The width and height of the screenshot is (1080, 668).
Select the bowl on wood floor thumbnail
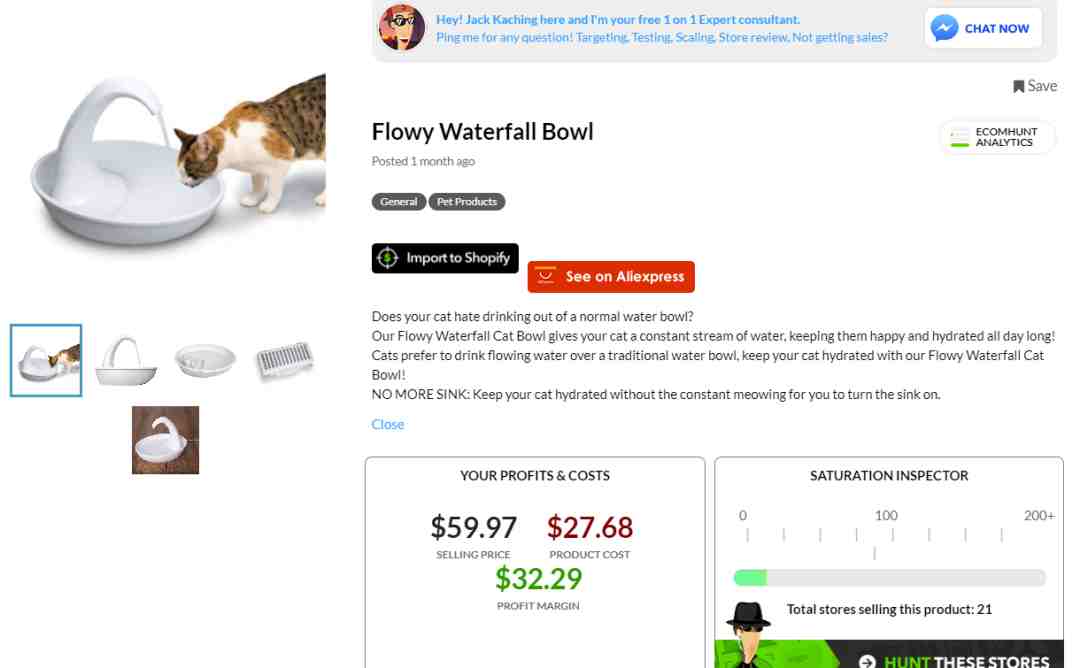pyautogui.click(x=165, y=440)
